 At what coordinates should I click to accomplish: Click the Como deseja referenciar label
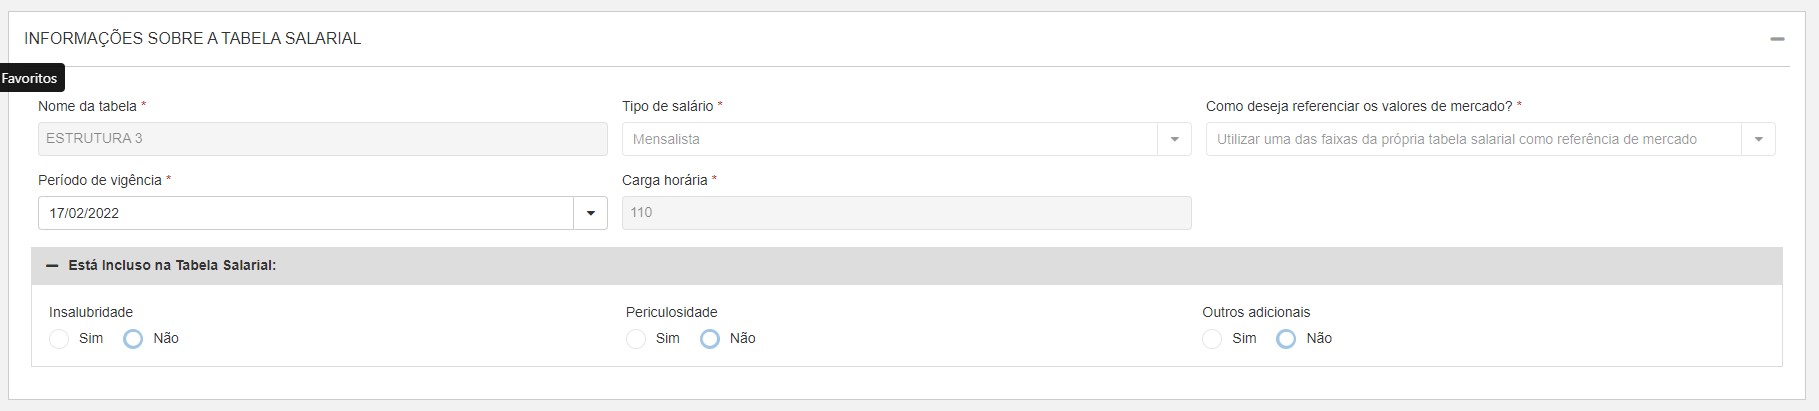1359,106
